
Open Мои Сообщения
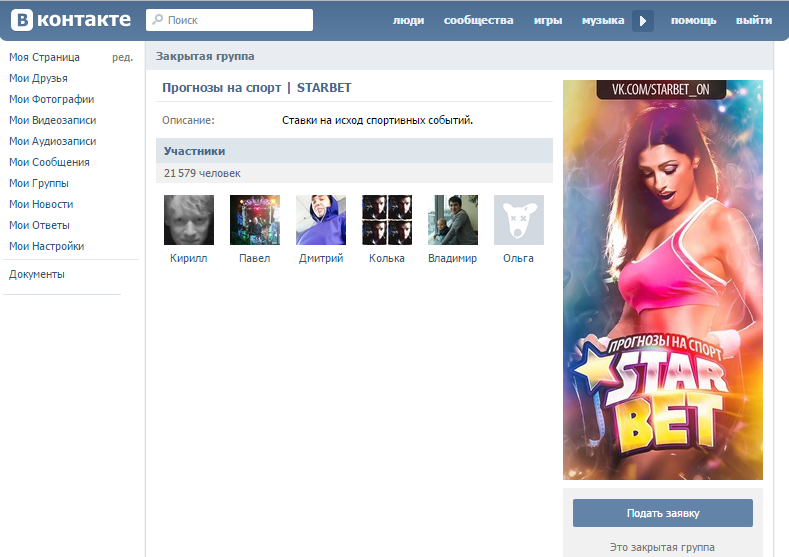click(49, 163)
